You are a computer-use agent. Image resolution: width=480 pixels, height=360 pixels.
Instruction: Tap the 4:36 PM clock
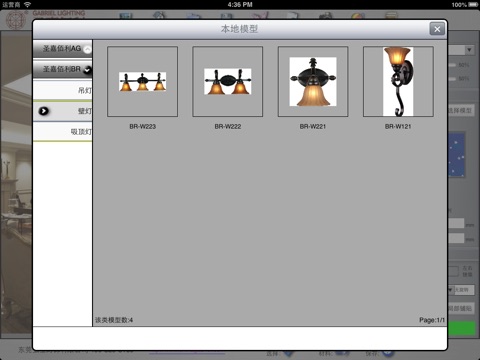tap(240, 4)
